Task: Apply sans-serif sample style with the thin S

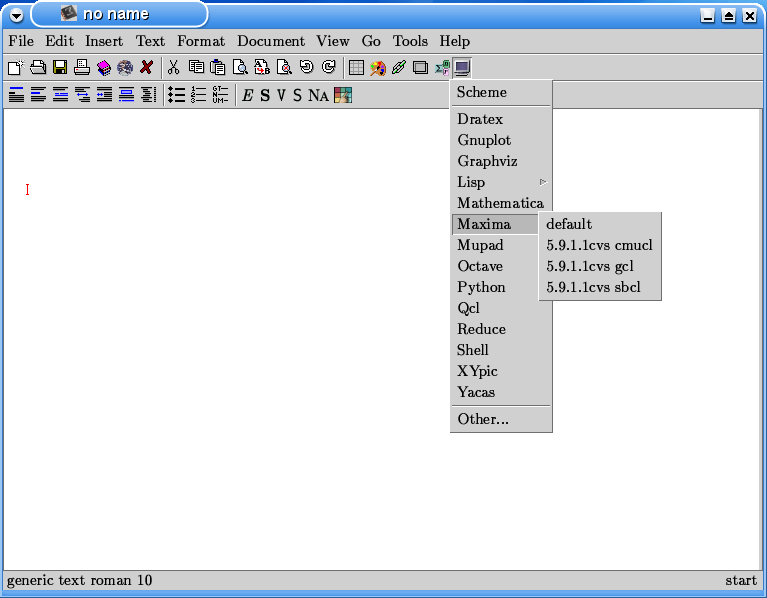Action: [297, 95]
